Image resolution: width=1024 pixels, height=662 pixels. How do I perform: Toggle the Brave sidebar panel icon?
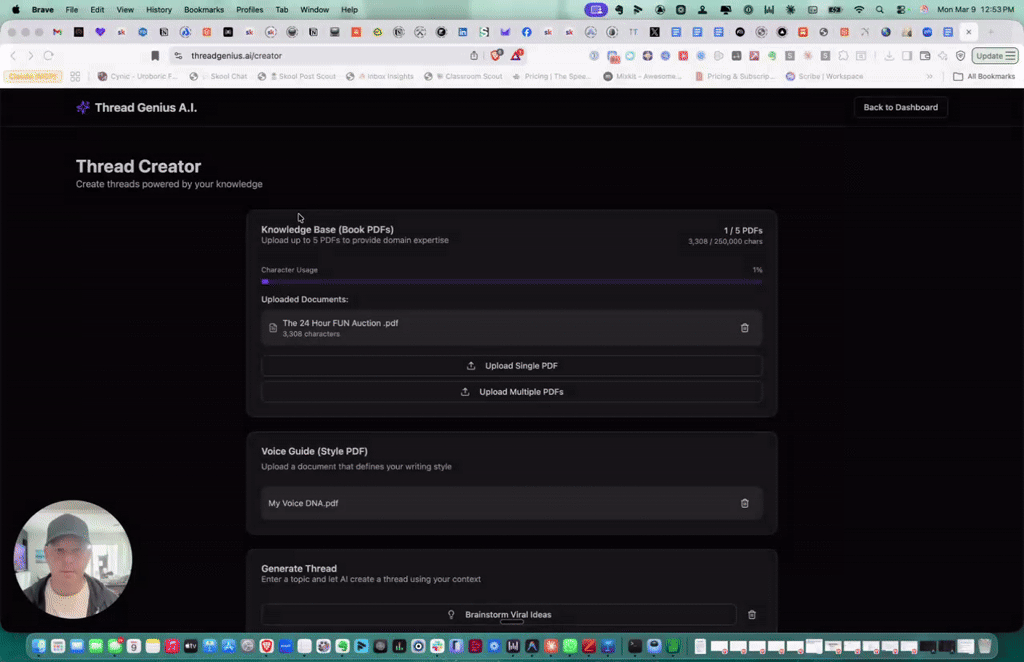pyautogui.click(x=906, y=55)
